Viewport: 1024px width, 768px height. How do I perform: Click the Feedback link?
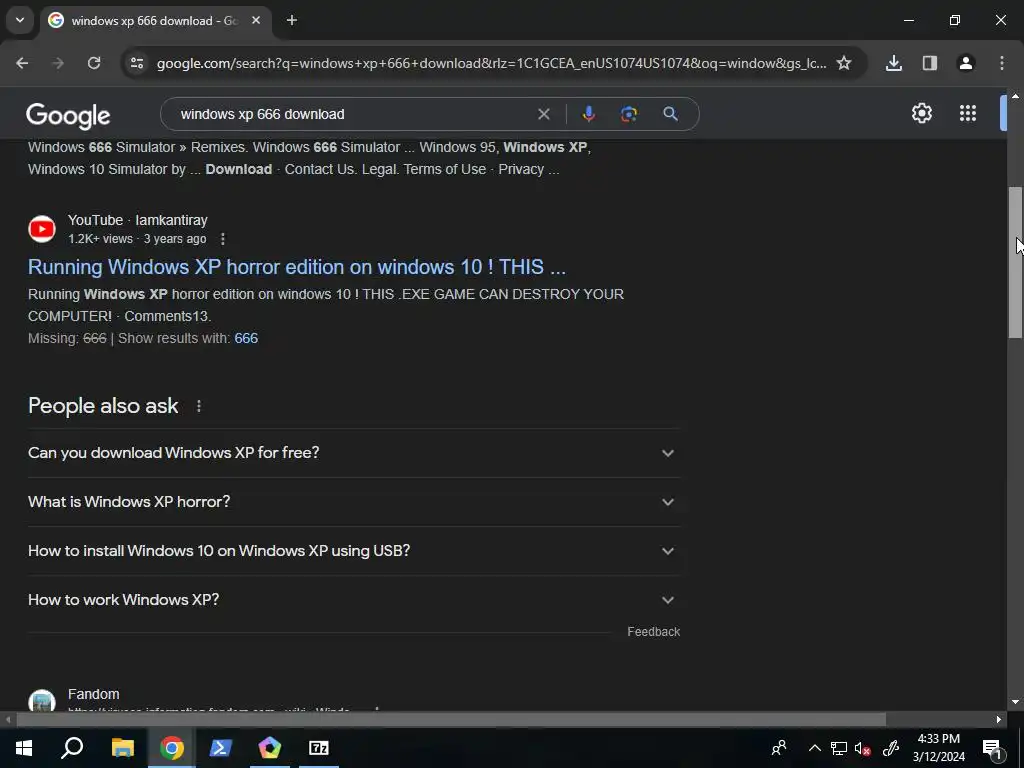pos(654,632)
